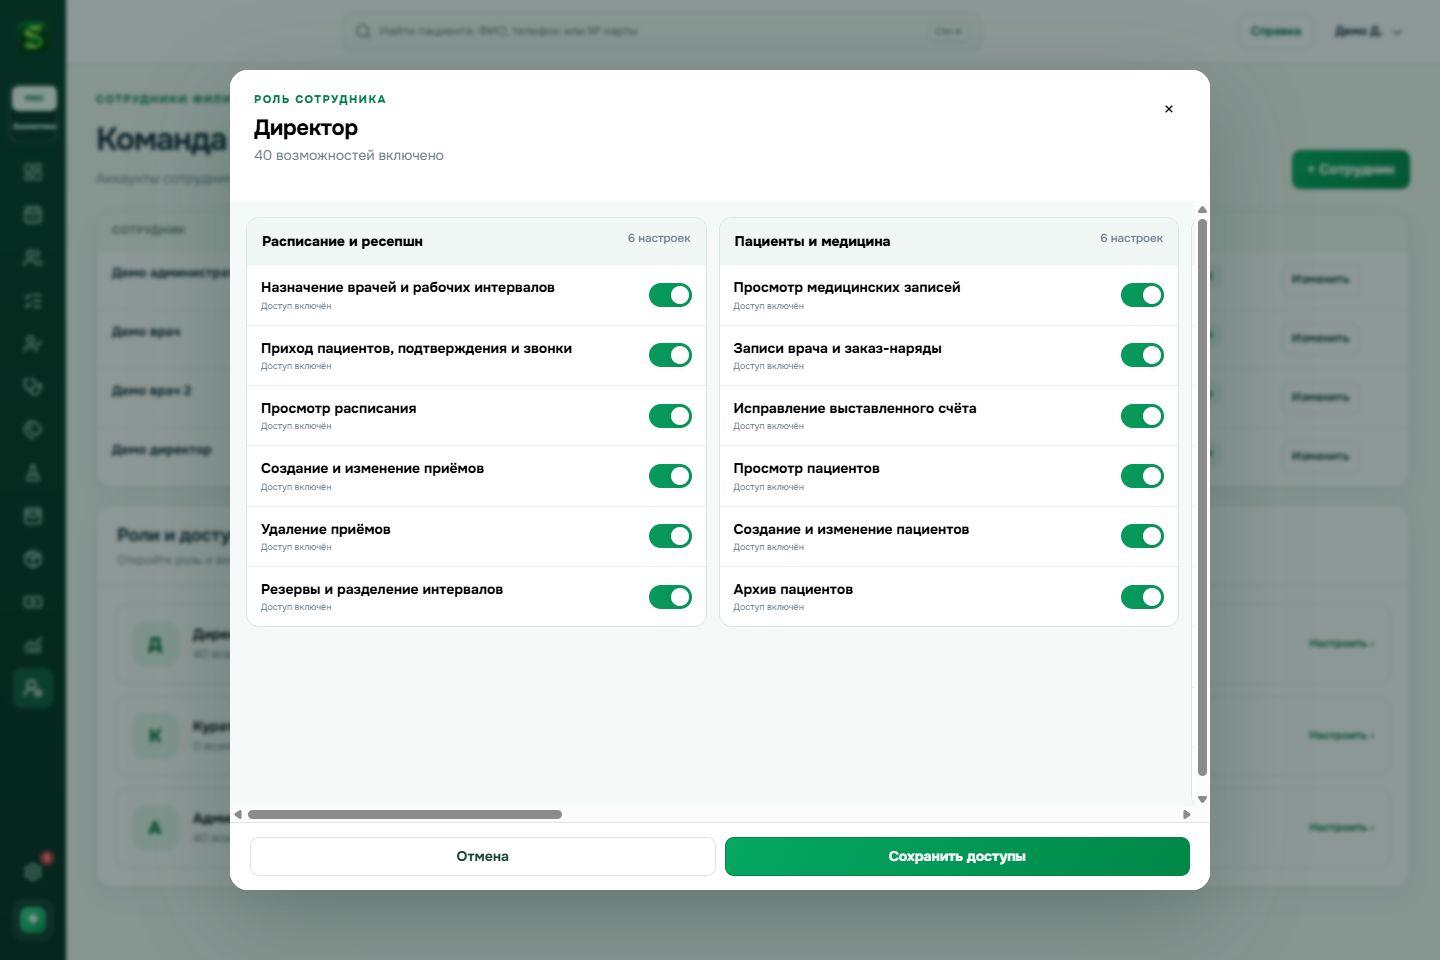Click the Справка button in top bar

1275,31
